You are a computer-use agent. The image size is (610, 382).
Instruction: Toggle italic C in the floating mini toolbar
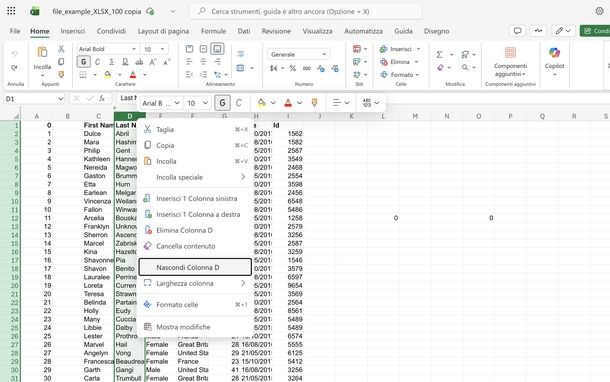238,103
